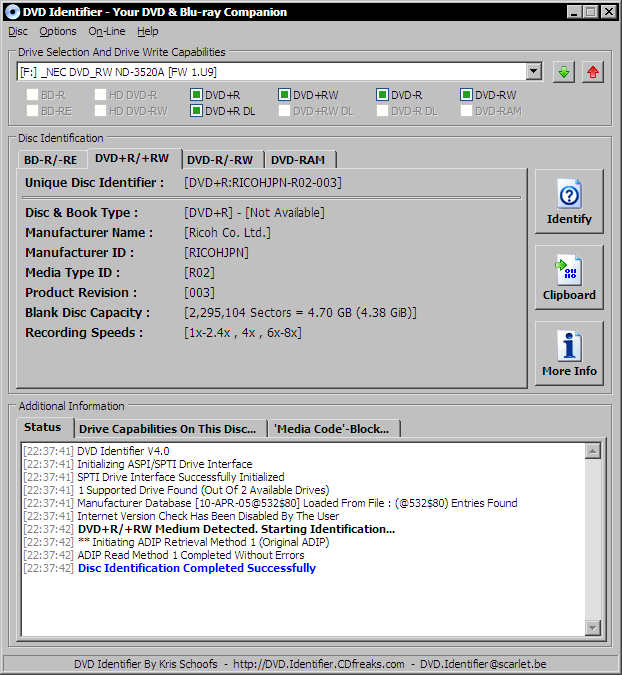Click the scarlet.be email address in footer
The height and width of the screenshot is (675, 622).
(x=483, y=664)
